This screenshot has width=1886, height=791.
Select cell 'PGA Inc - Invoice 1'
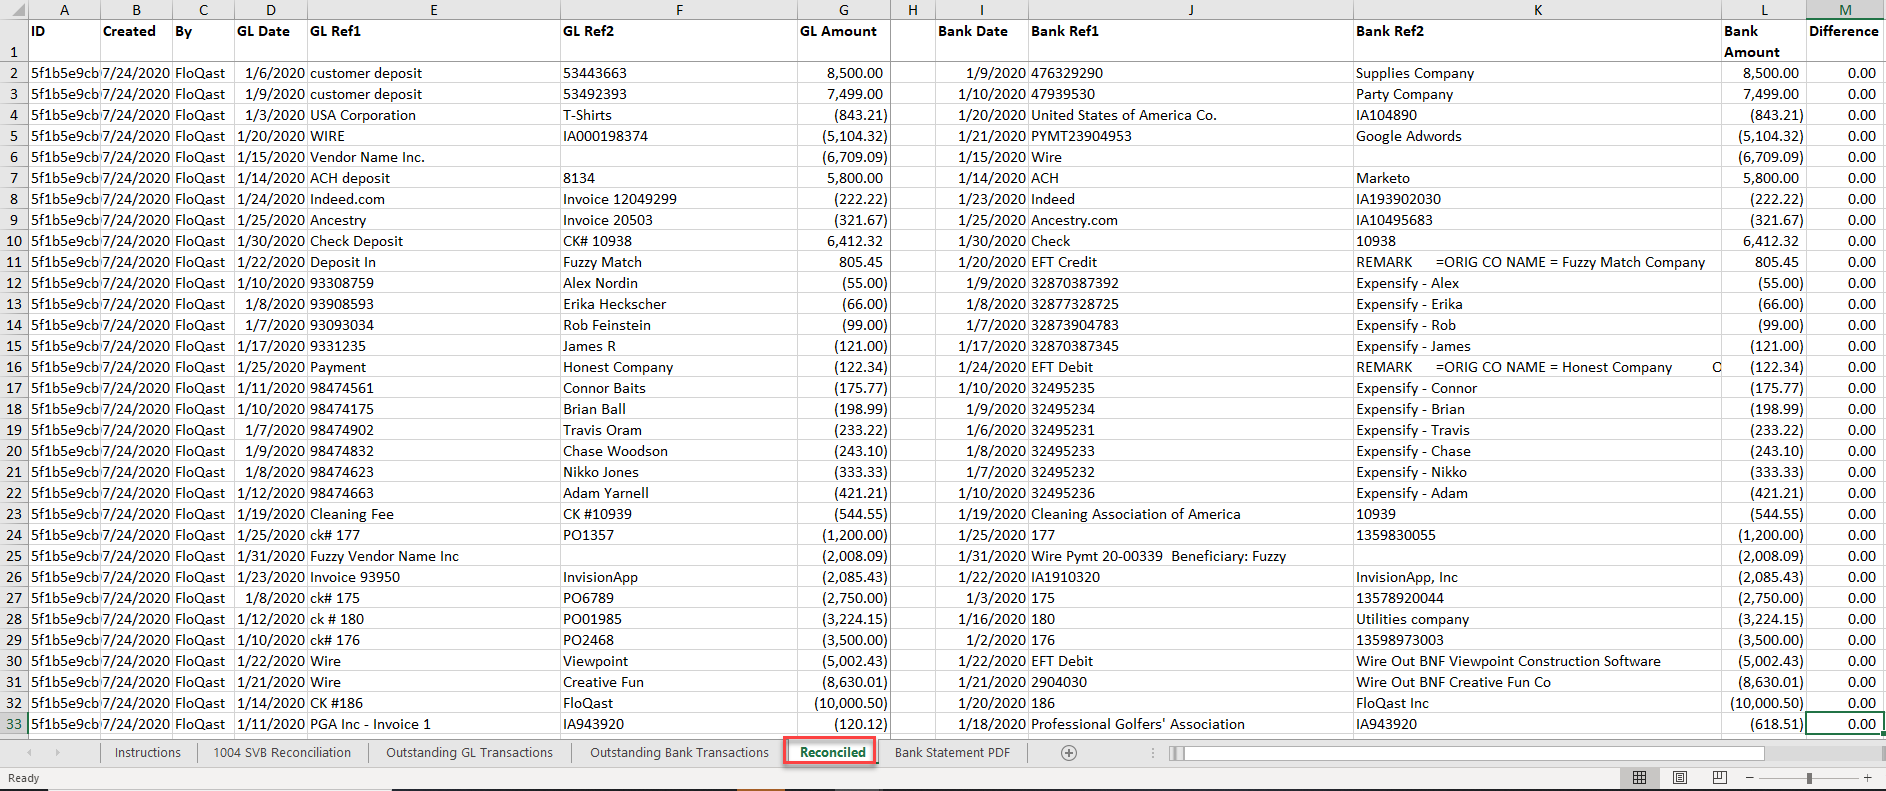tap(434, 724)
